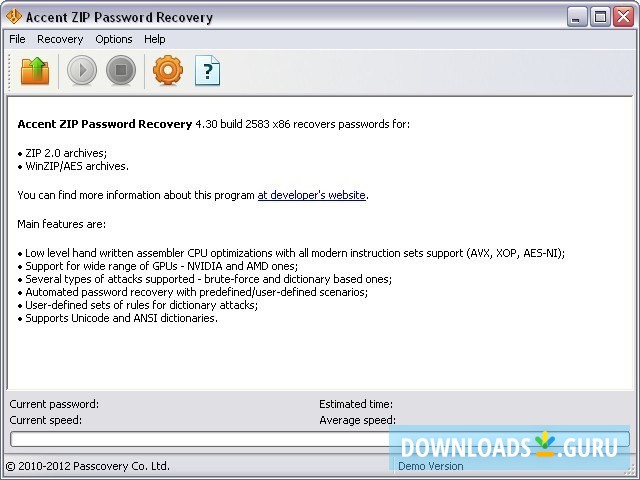This screenshot has height=480, width=640.
Task: Click the Estimated time label
Action: pos(356,404)
